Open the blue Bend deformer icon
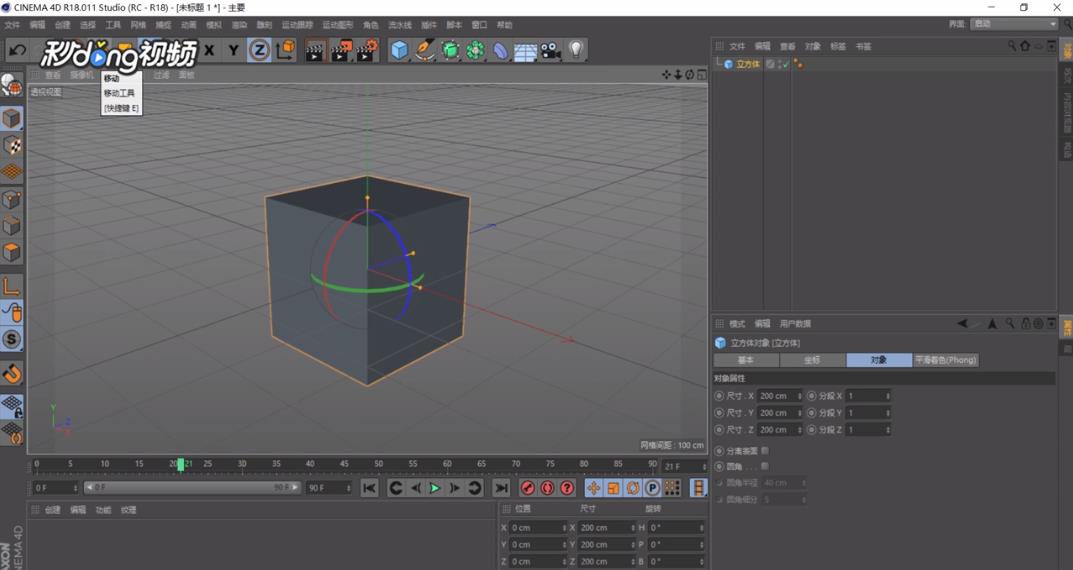Viewport: 1073px width, 570px height. 501,51
